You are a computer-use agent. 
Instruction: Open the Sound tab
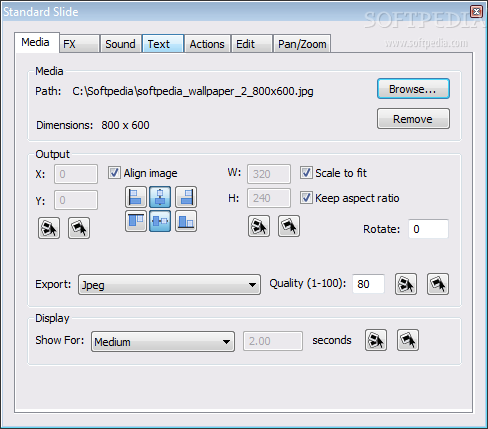tap(121, 44)
